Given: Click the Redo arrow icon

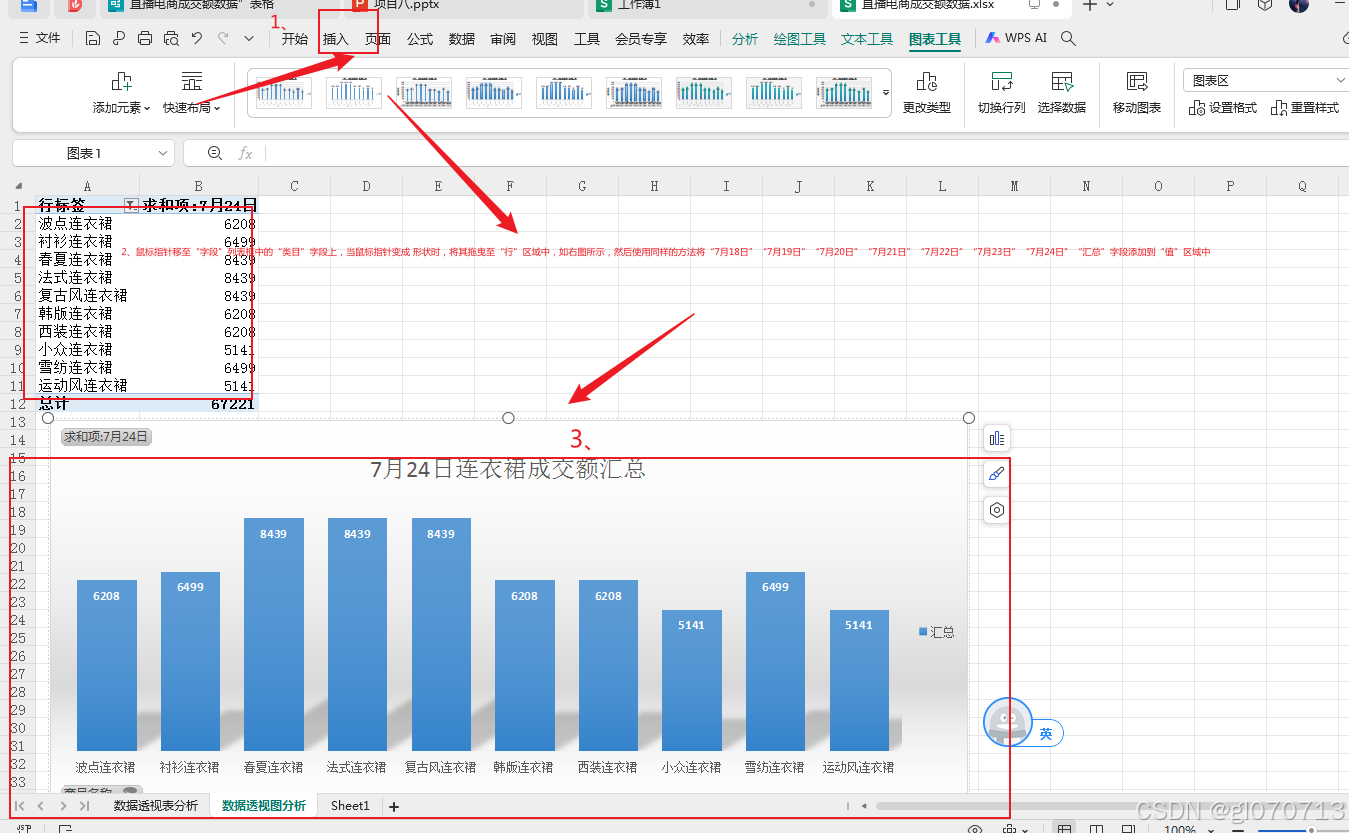Looking at the screenshot, I should click(223, 39).
